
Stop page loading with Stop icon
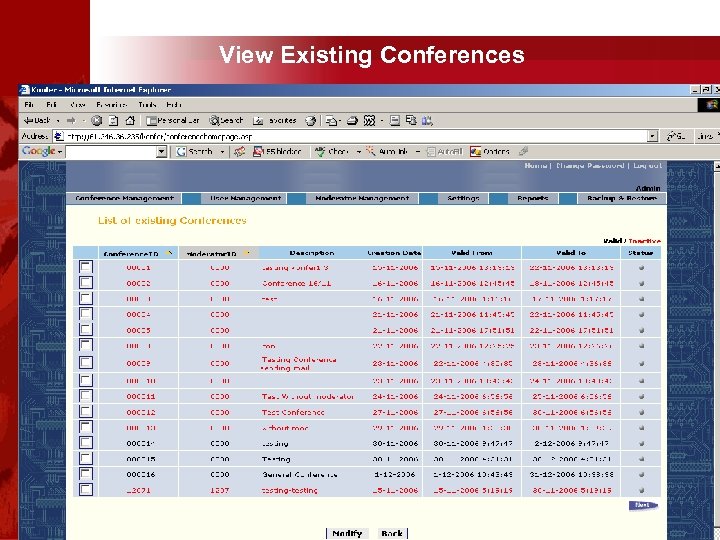[x=96, y=121]
